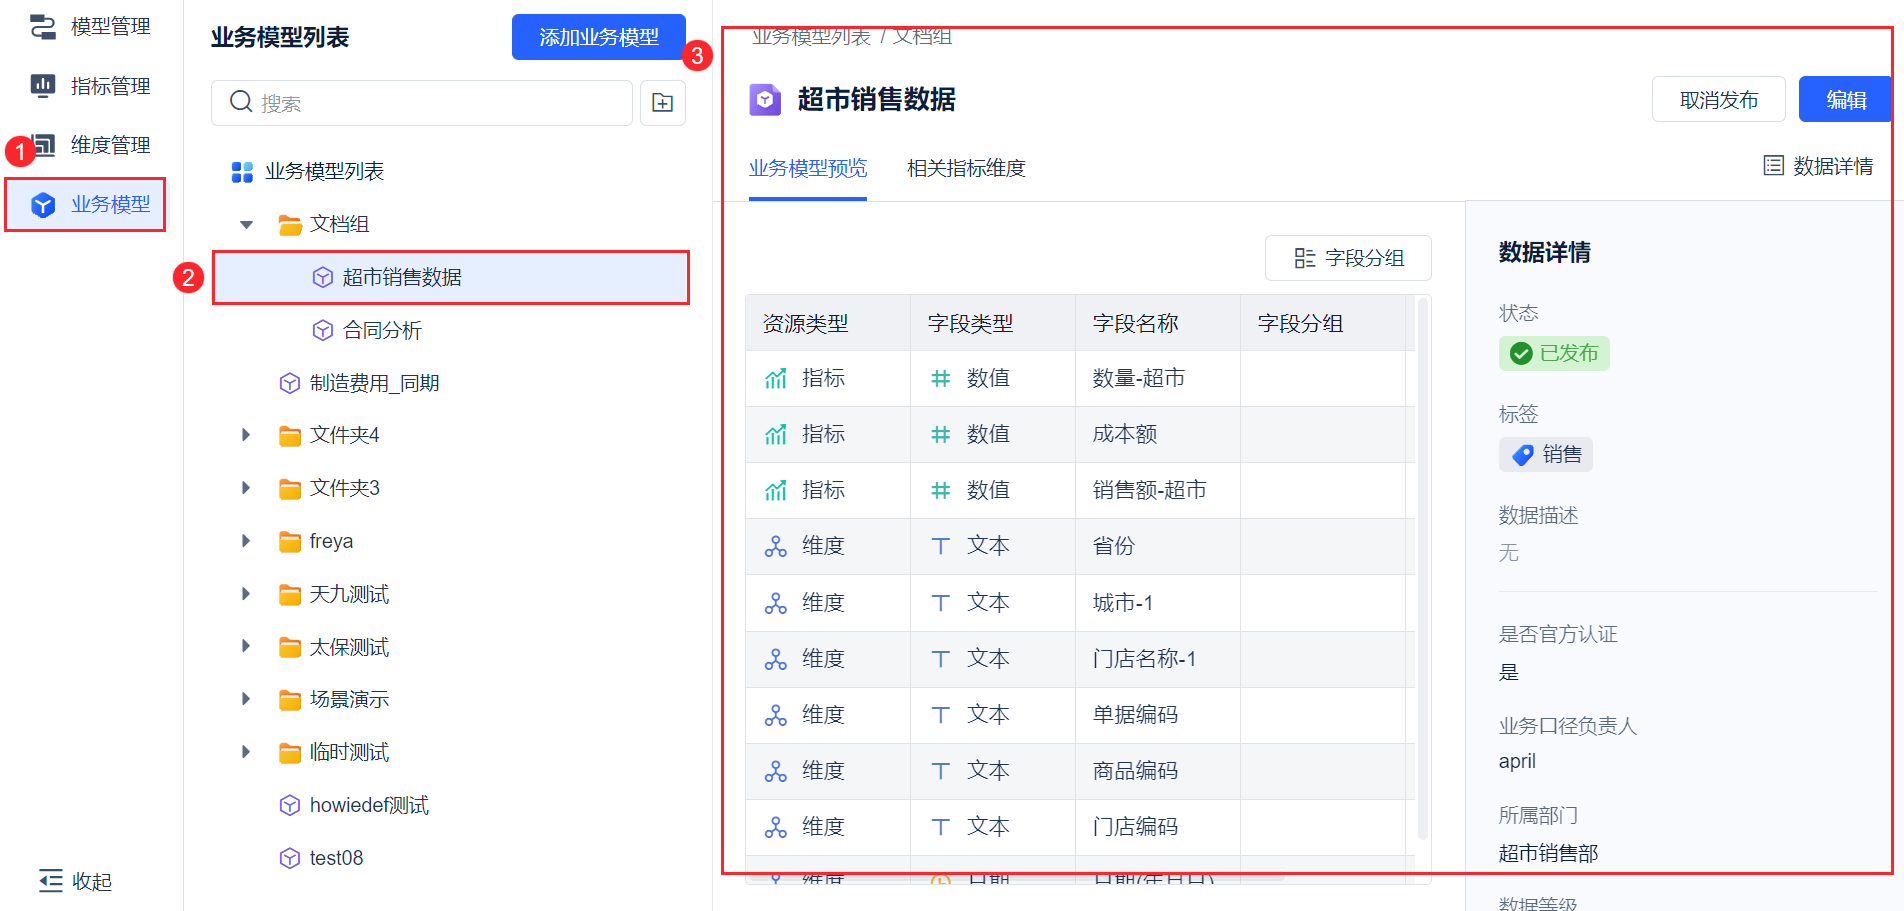
Task: Expand the 临时测试 folder
Action: [246, 752]
